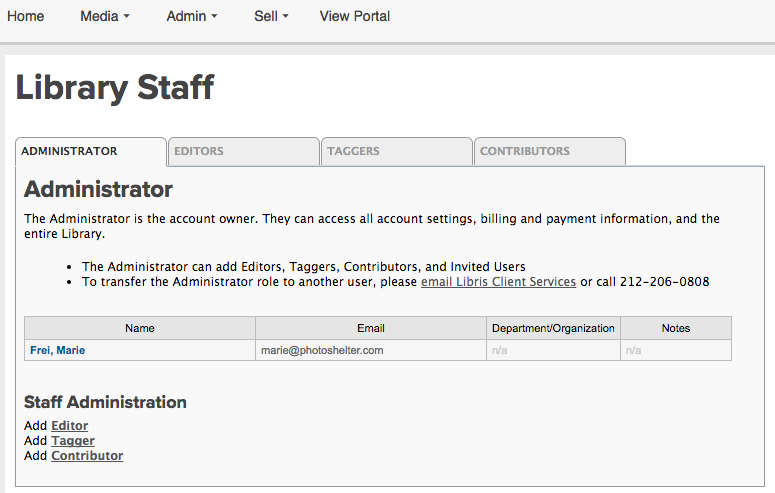Expand the Admin dropdown menu
The width and height of the screenshot is (775, 493).
(x=192, y=16)
